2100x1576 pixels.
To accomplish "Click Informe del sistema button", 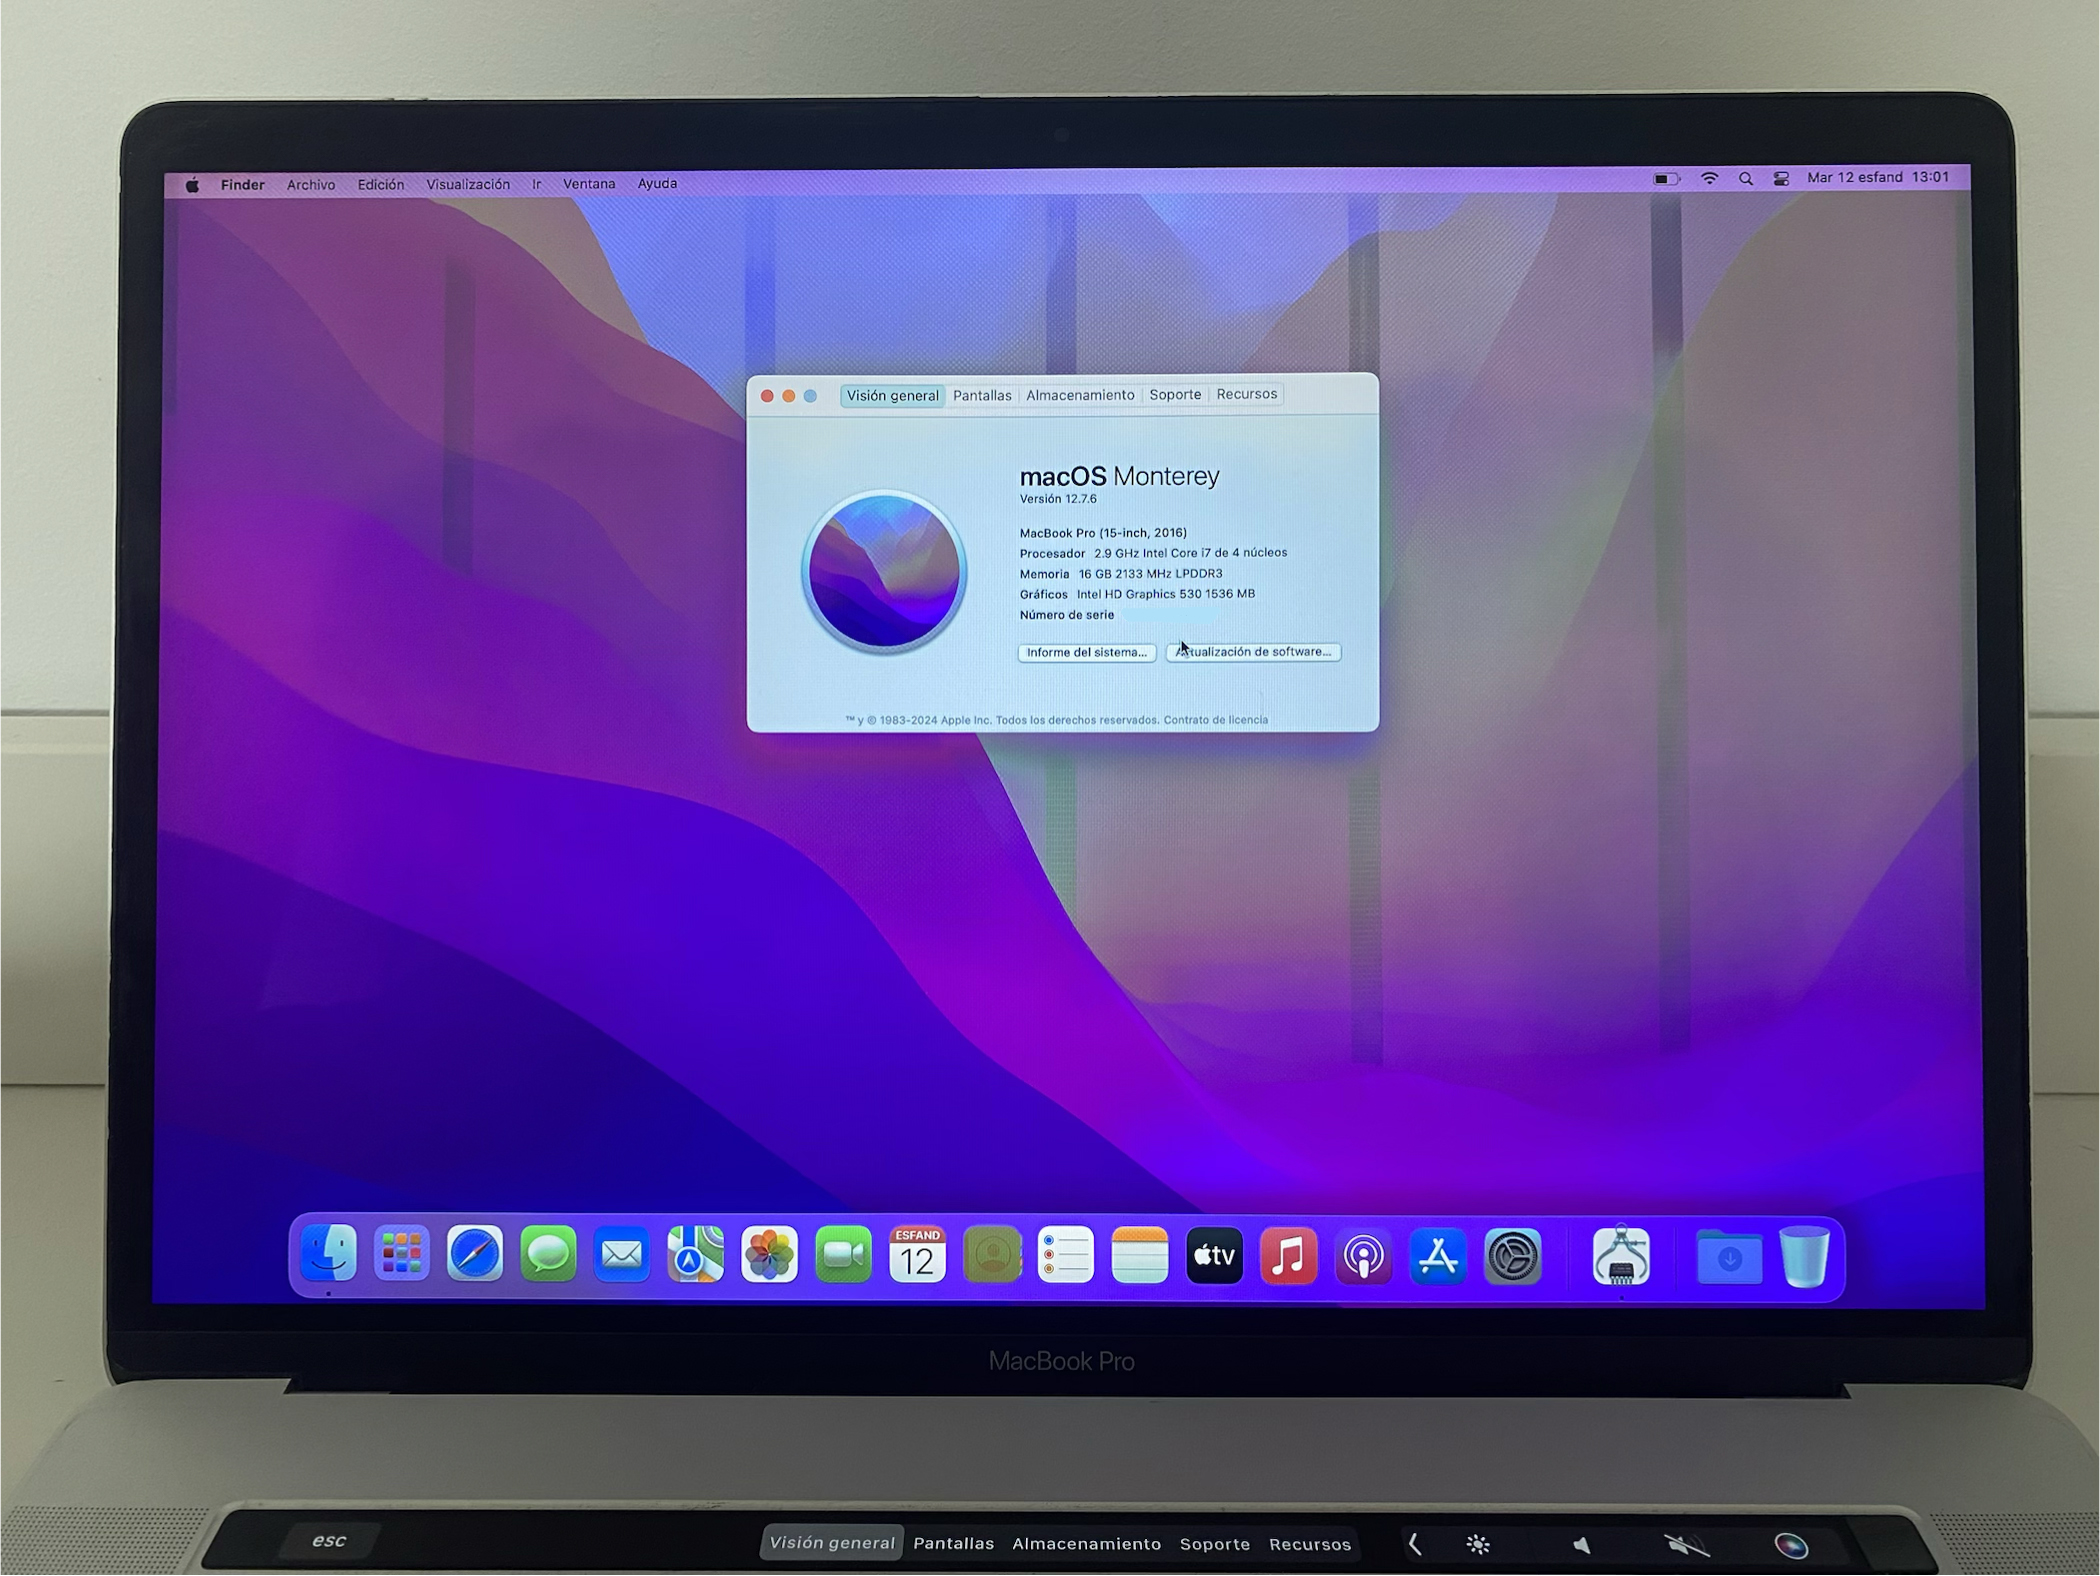I will [1086, 653].
